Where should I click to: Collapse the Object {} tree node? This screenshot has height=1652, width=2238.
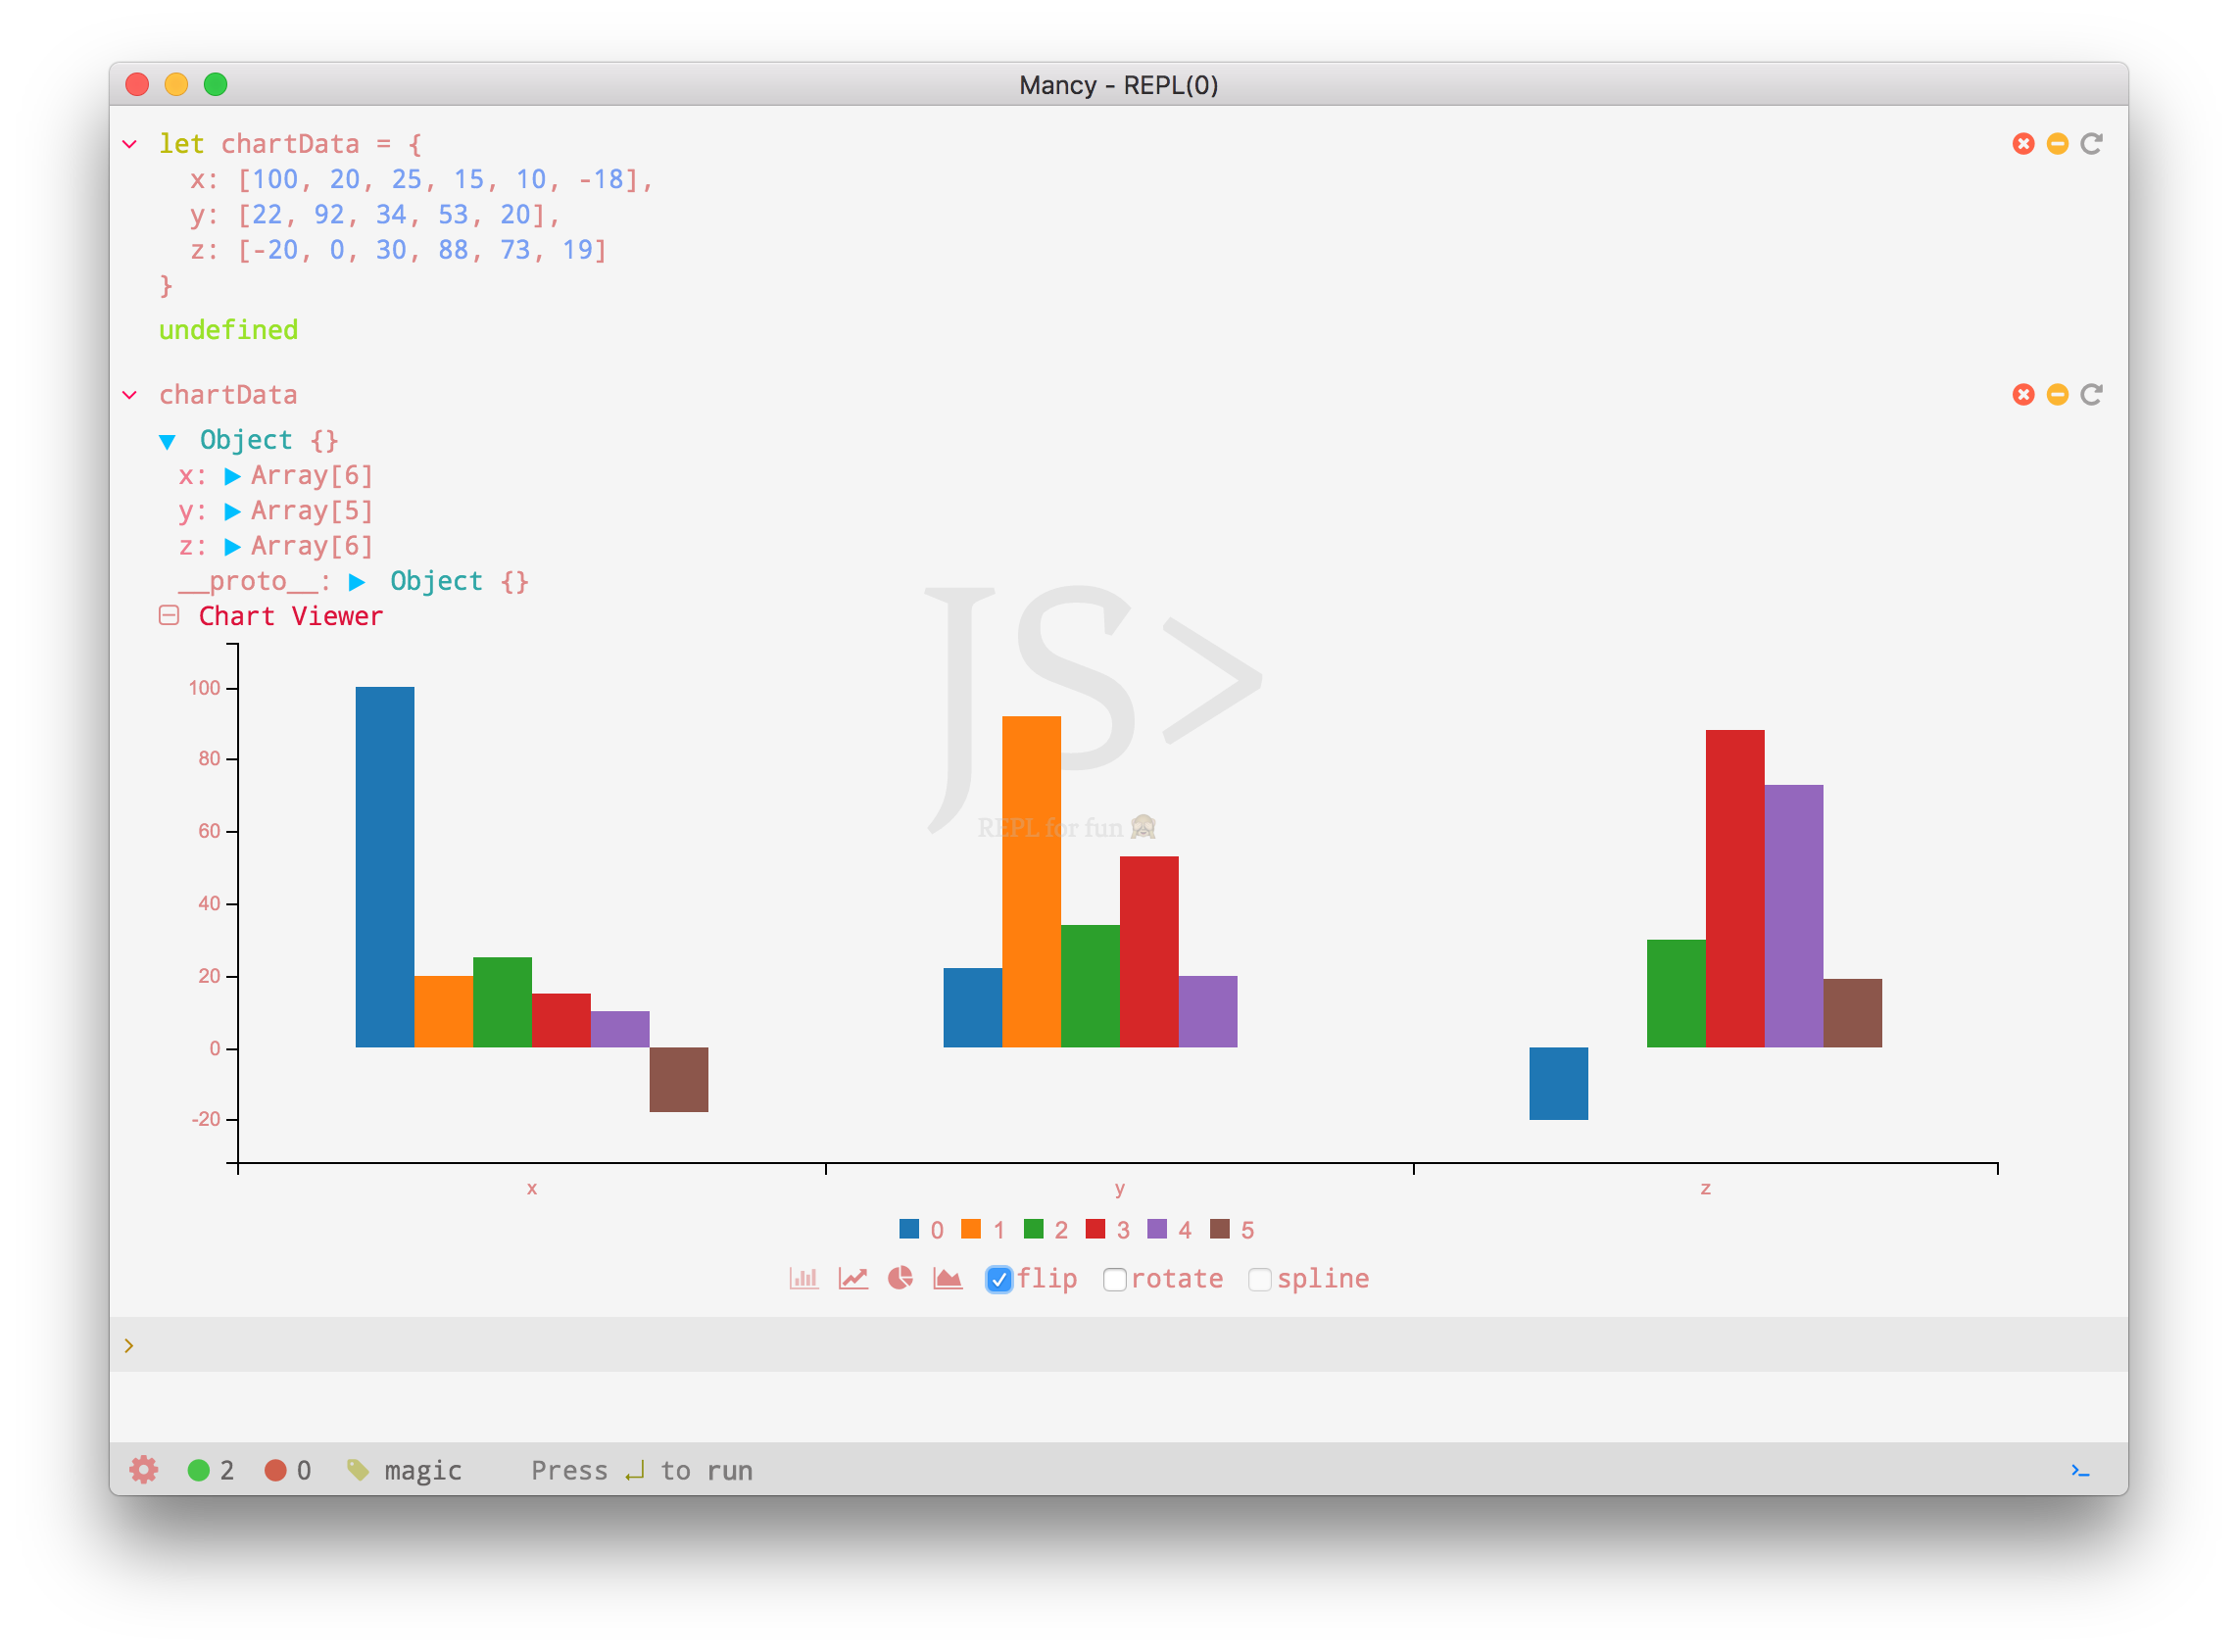[x=168, y=441]
